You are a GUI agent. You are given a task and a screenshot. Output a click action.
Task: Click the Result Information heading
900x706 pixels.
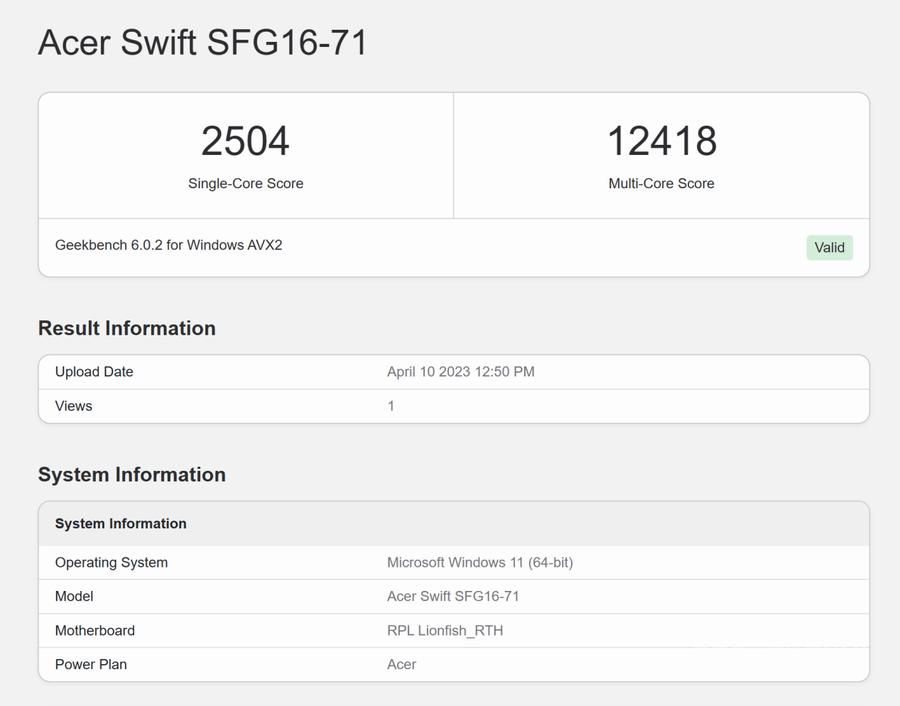[127, 328]
